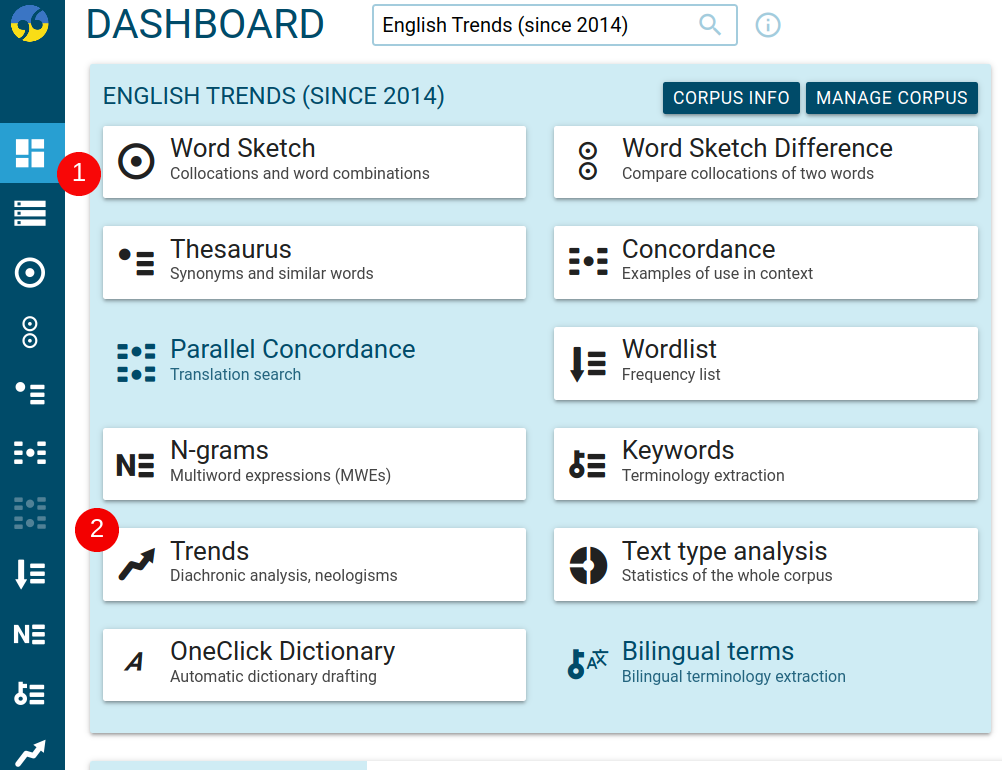The width and height of the screenshot is (1002, 770).
Task: Open the OneClick Dictionary tile
Action: (314, 664)
